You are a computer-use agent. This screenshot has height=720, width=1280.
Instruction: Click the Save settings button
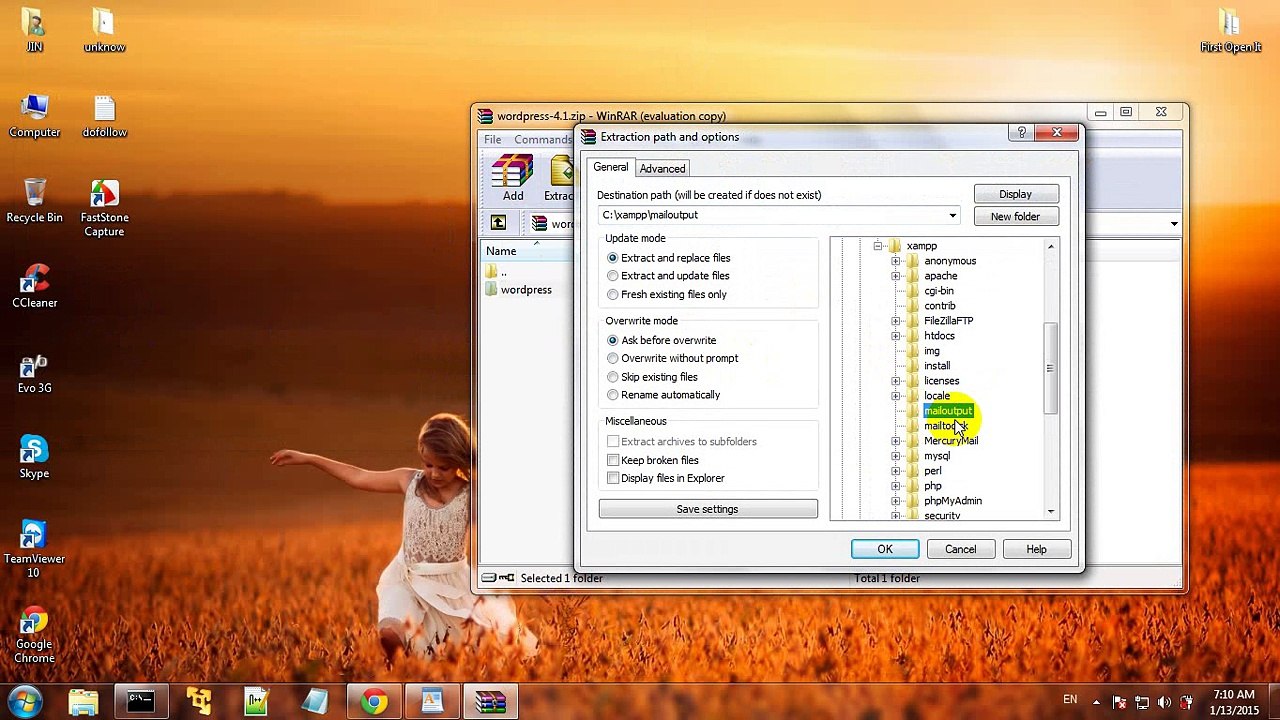[x=707, y=509]
